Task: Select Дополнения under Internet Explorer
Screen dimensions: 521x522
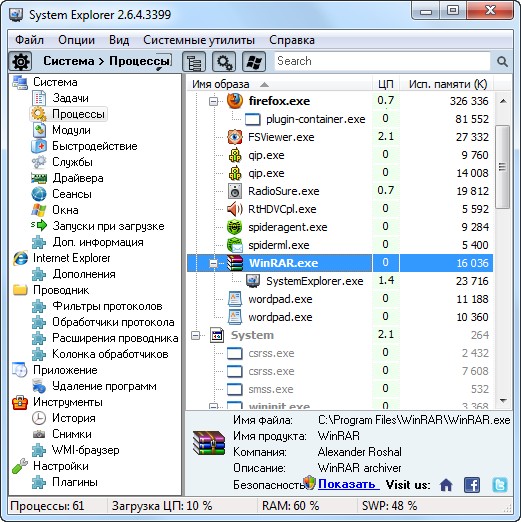Action: 84,274
